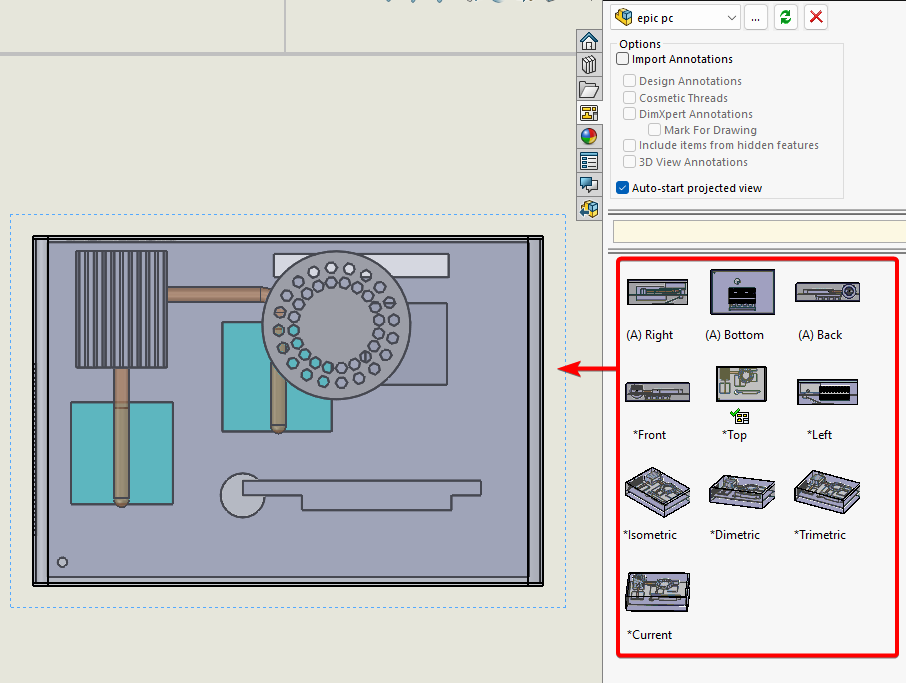Click the *Isometric label text
Image resolution: width=906 pixels, height=683 pixels.
tap(650, 534)
